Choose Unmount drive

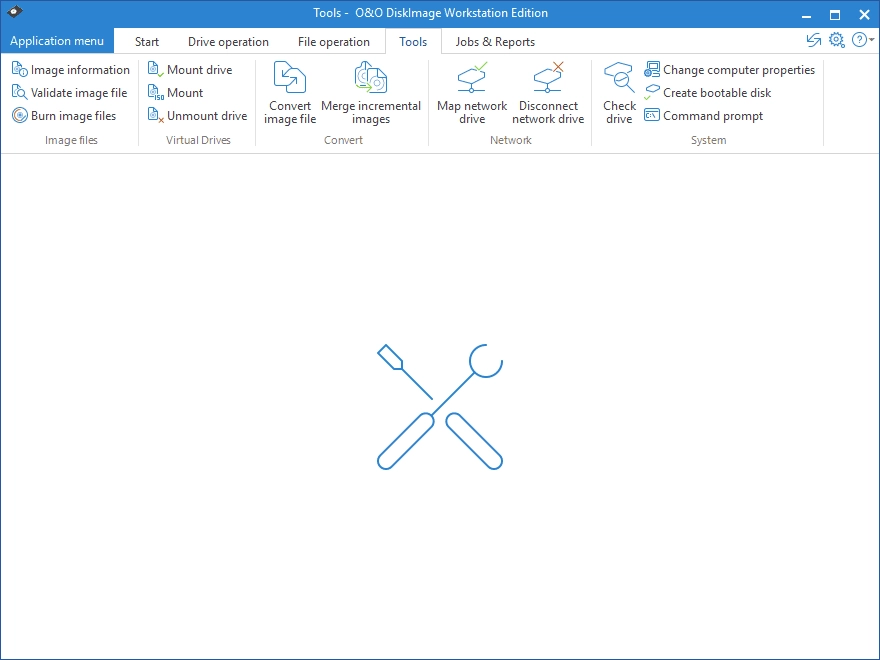tap(197, 116)
